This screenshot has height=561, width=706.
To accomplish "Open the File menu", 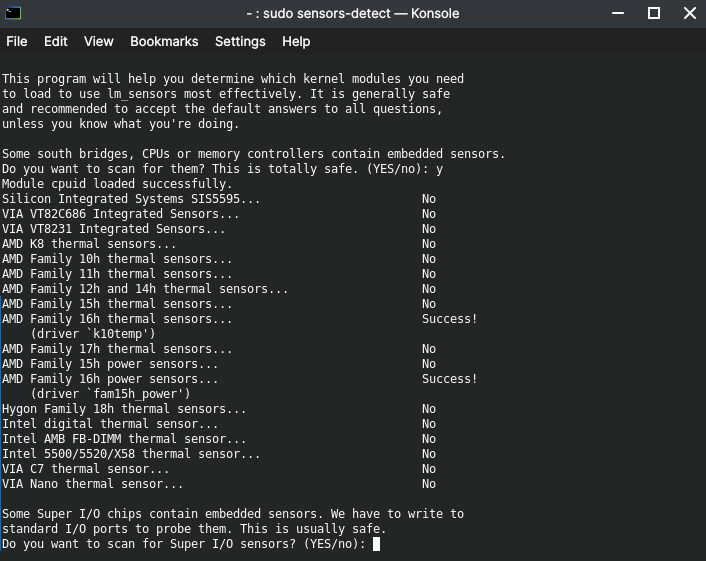I will (17, 41).
